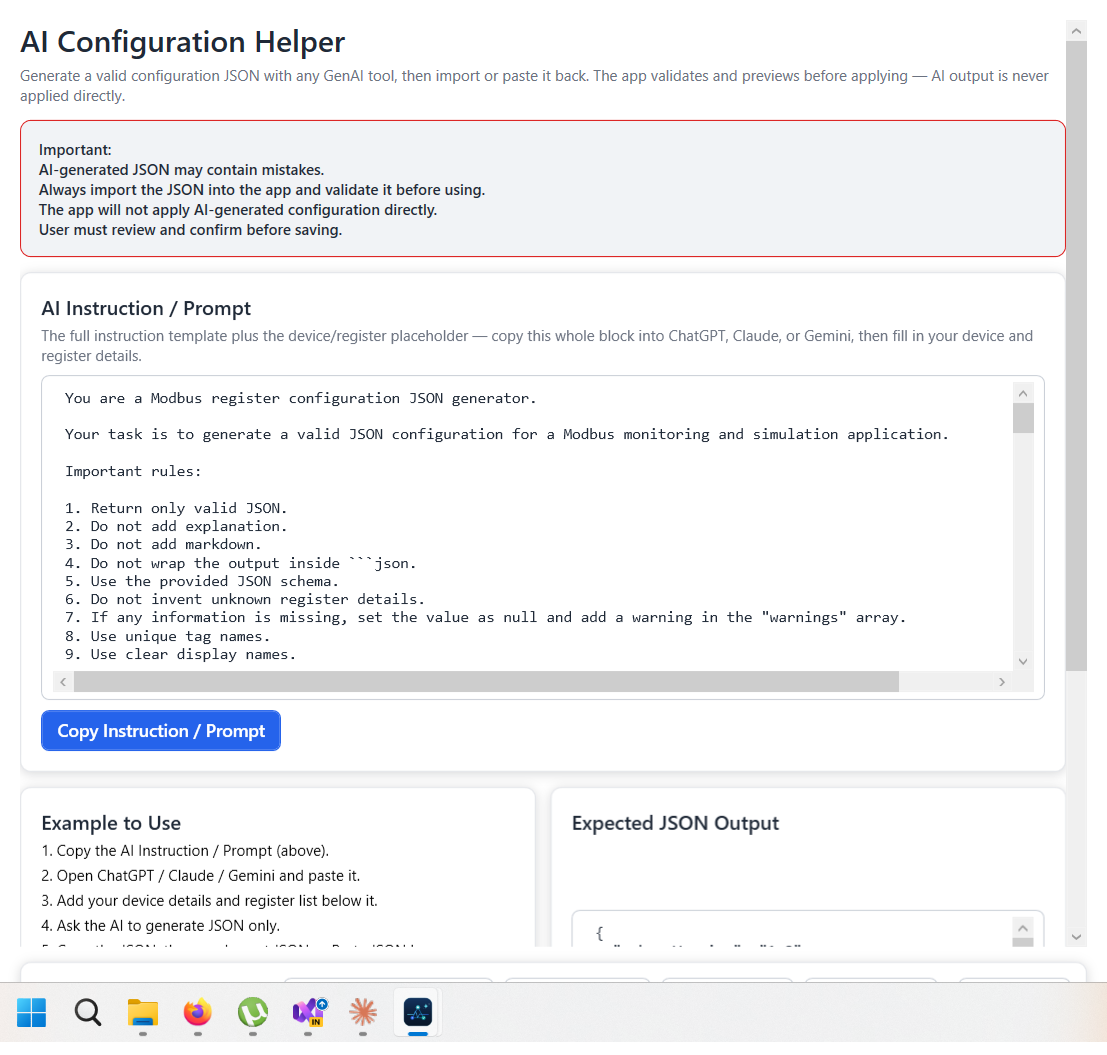Open the Windows Start menu
This screenshot has width=1107, height=1055.
click(31, 1012)
